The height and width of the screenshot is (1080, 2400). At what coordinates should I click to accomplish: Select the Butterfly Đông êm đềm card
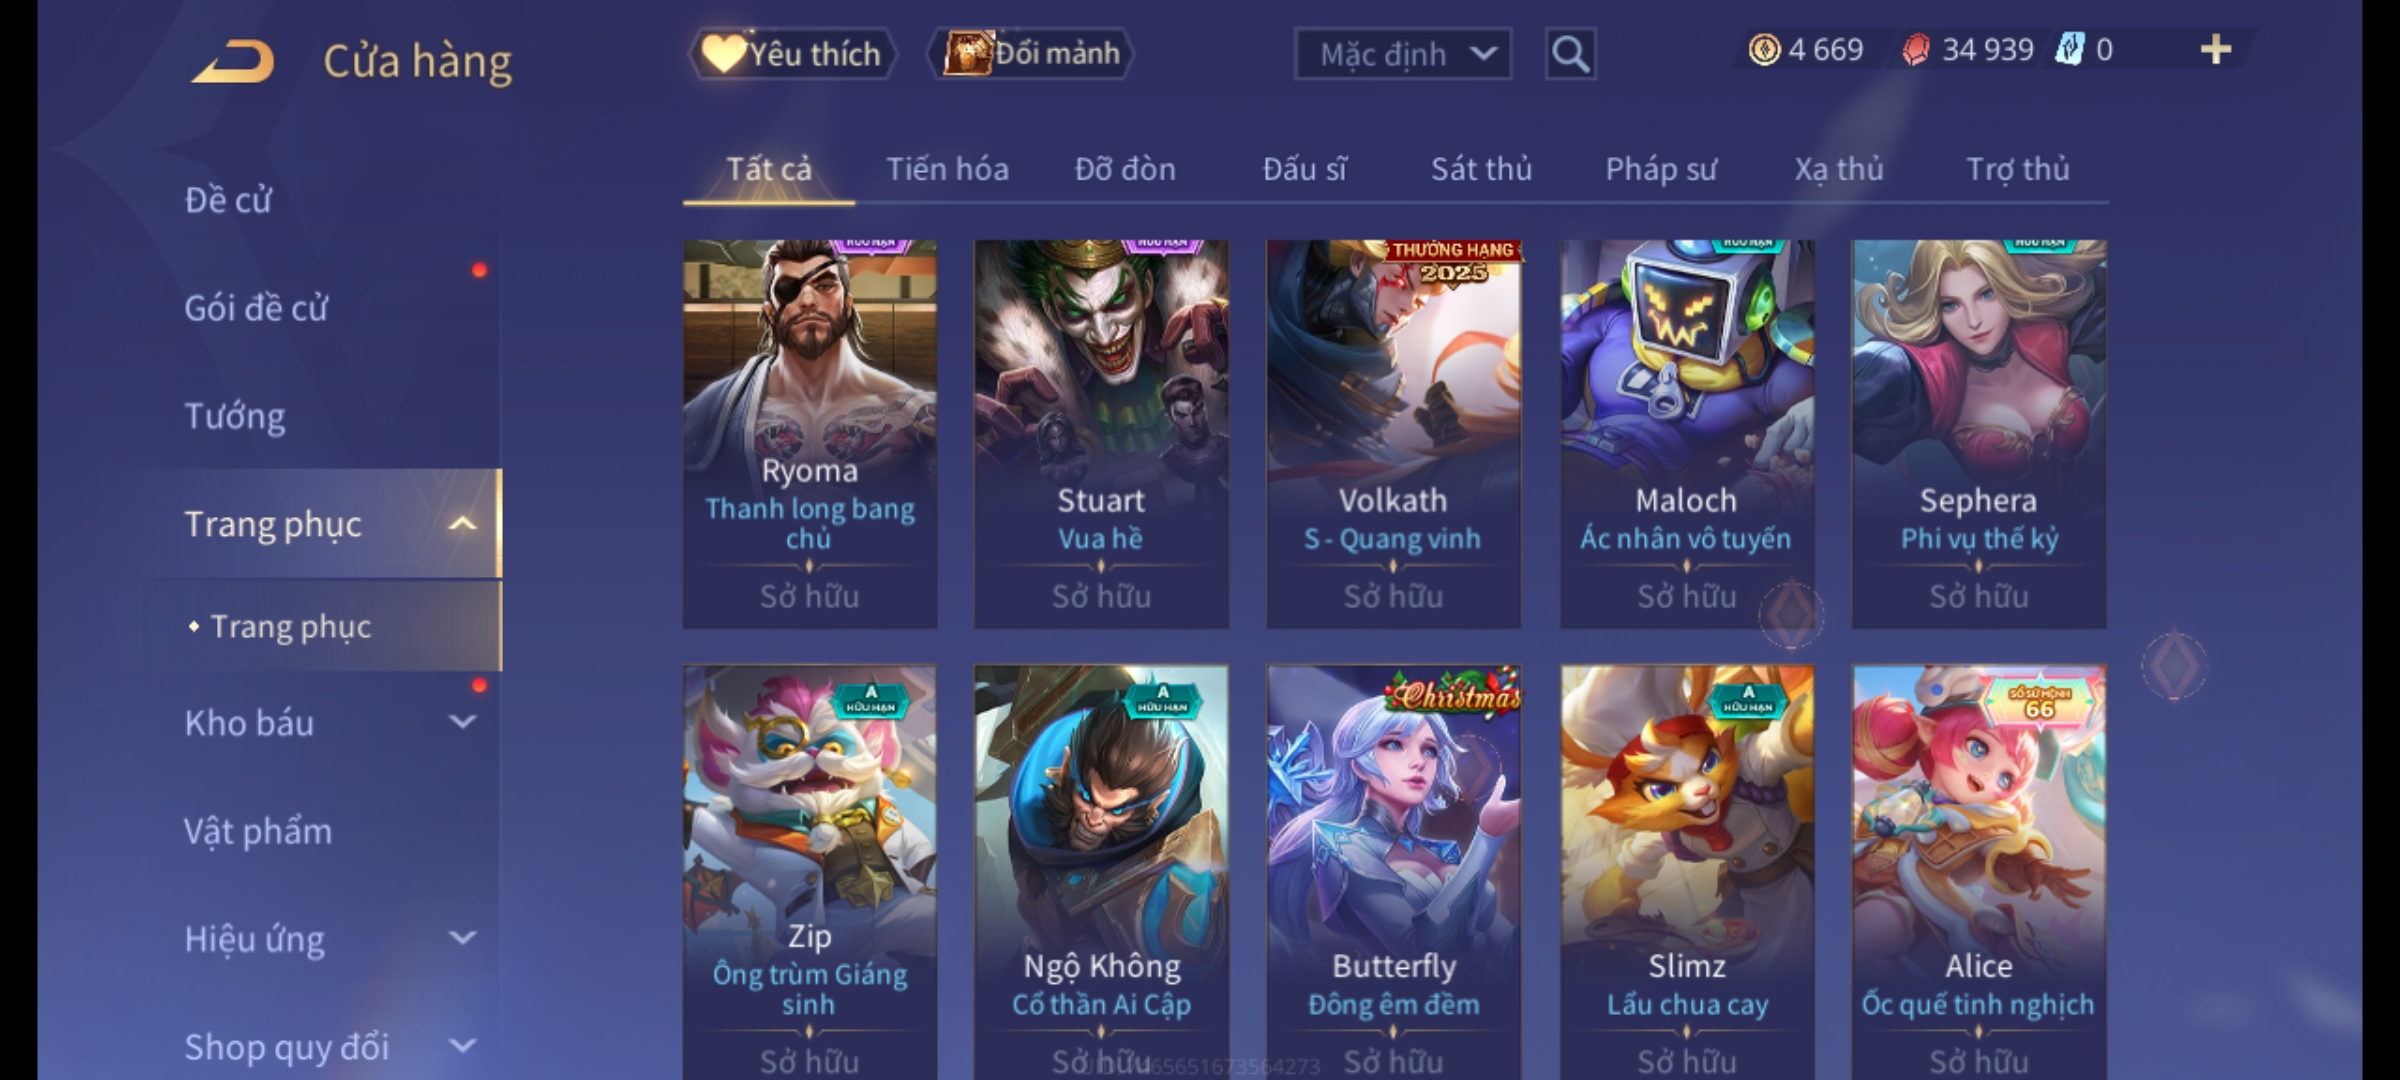[1393, 872]
